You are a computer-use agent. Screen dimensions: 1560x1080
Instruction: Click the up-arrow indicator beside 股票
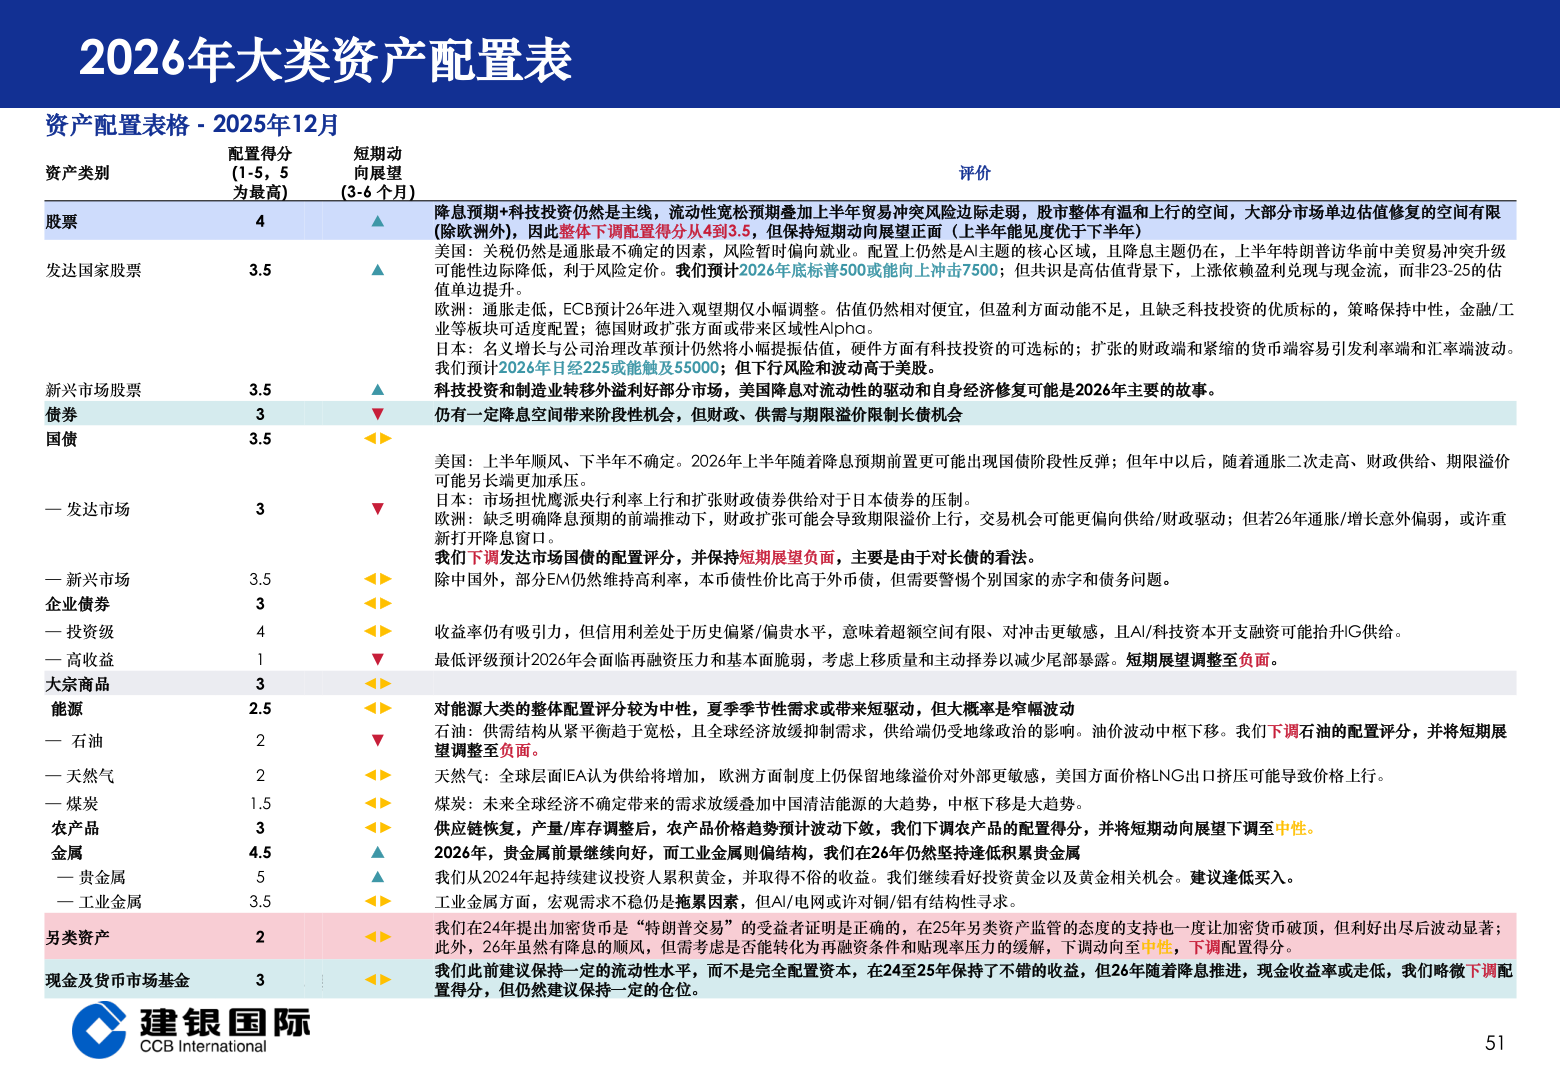377,219
